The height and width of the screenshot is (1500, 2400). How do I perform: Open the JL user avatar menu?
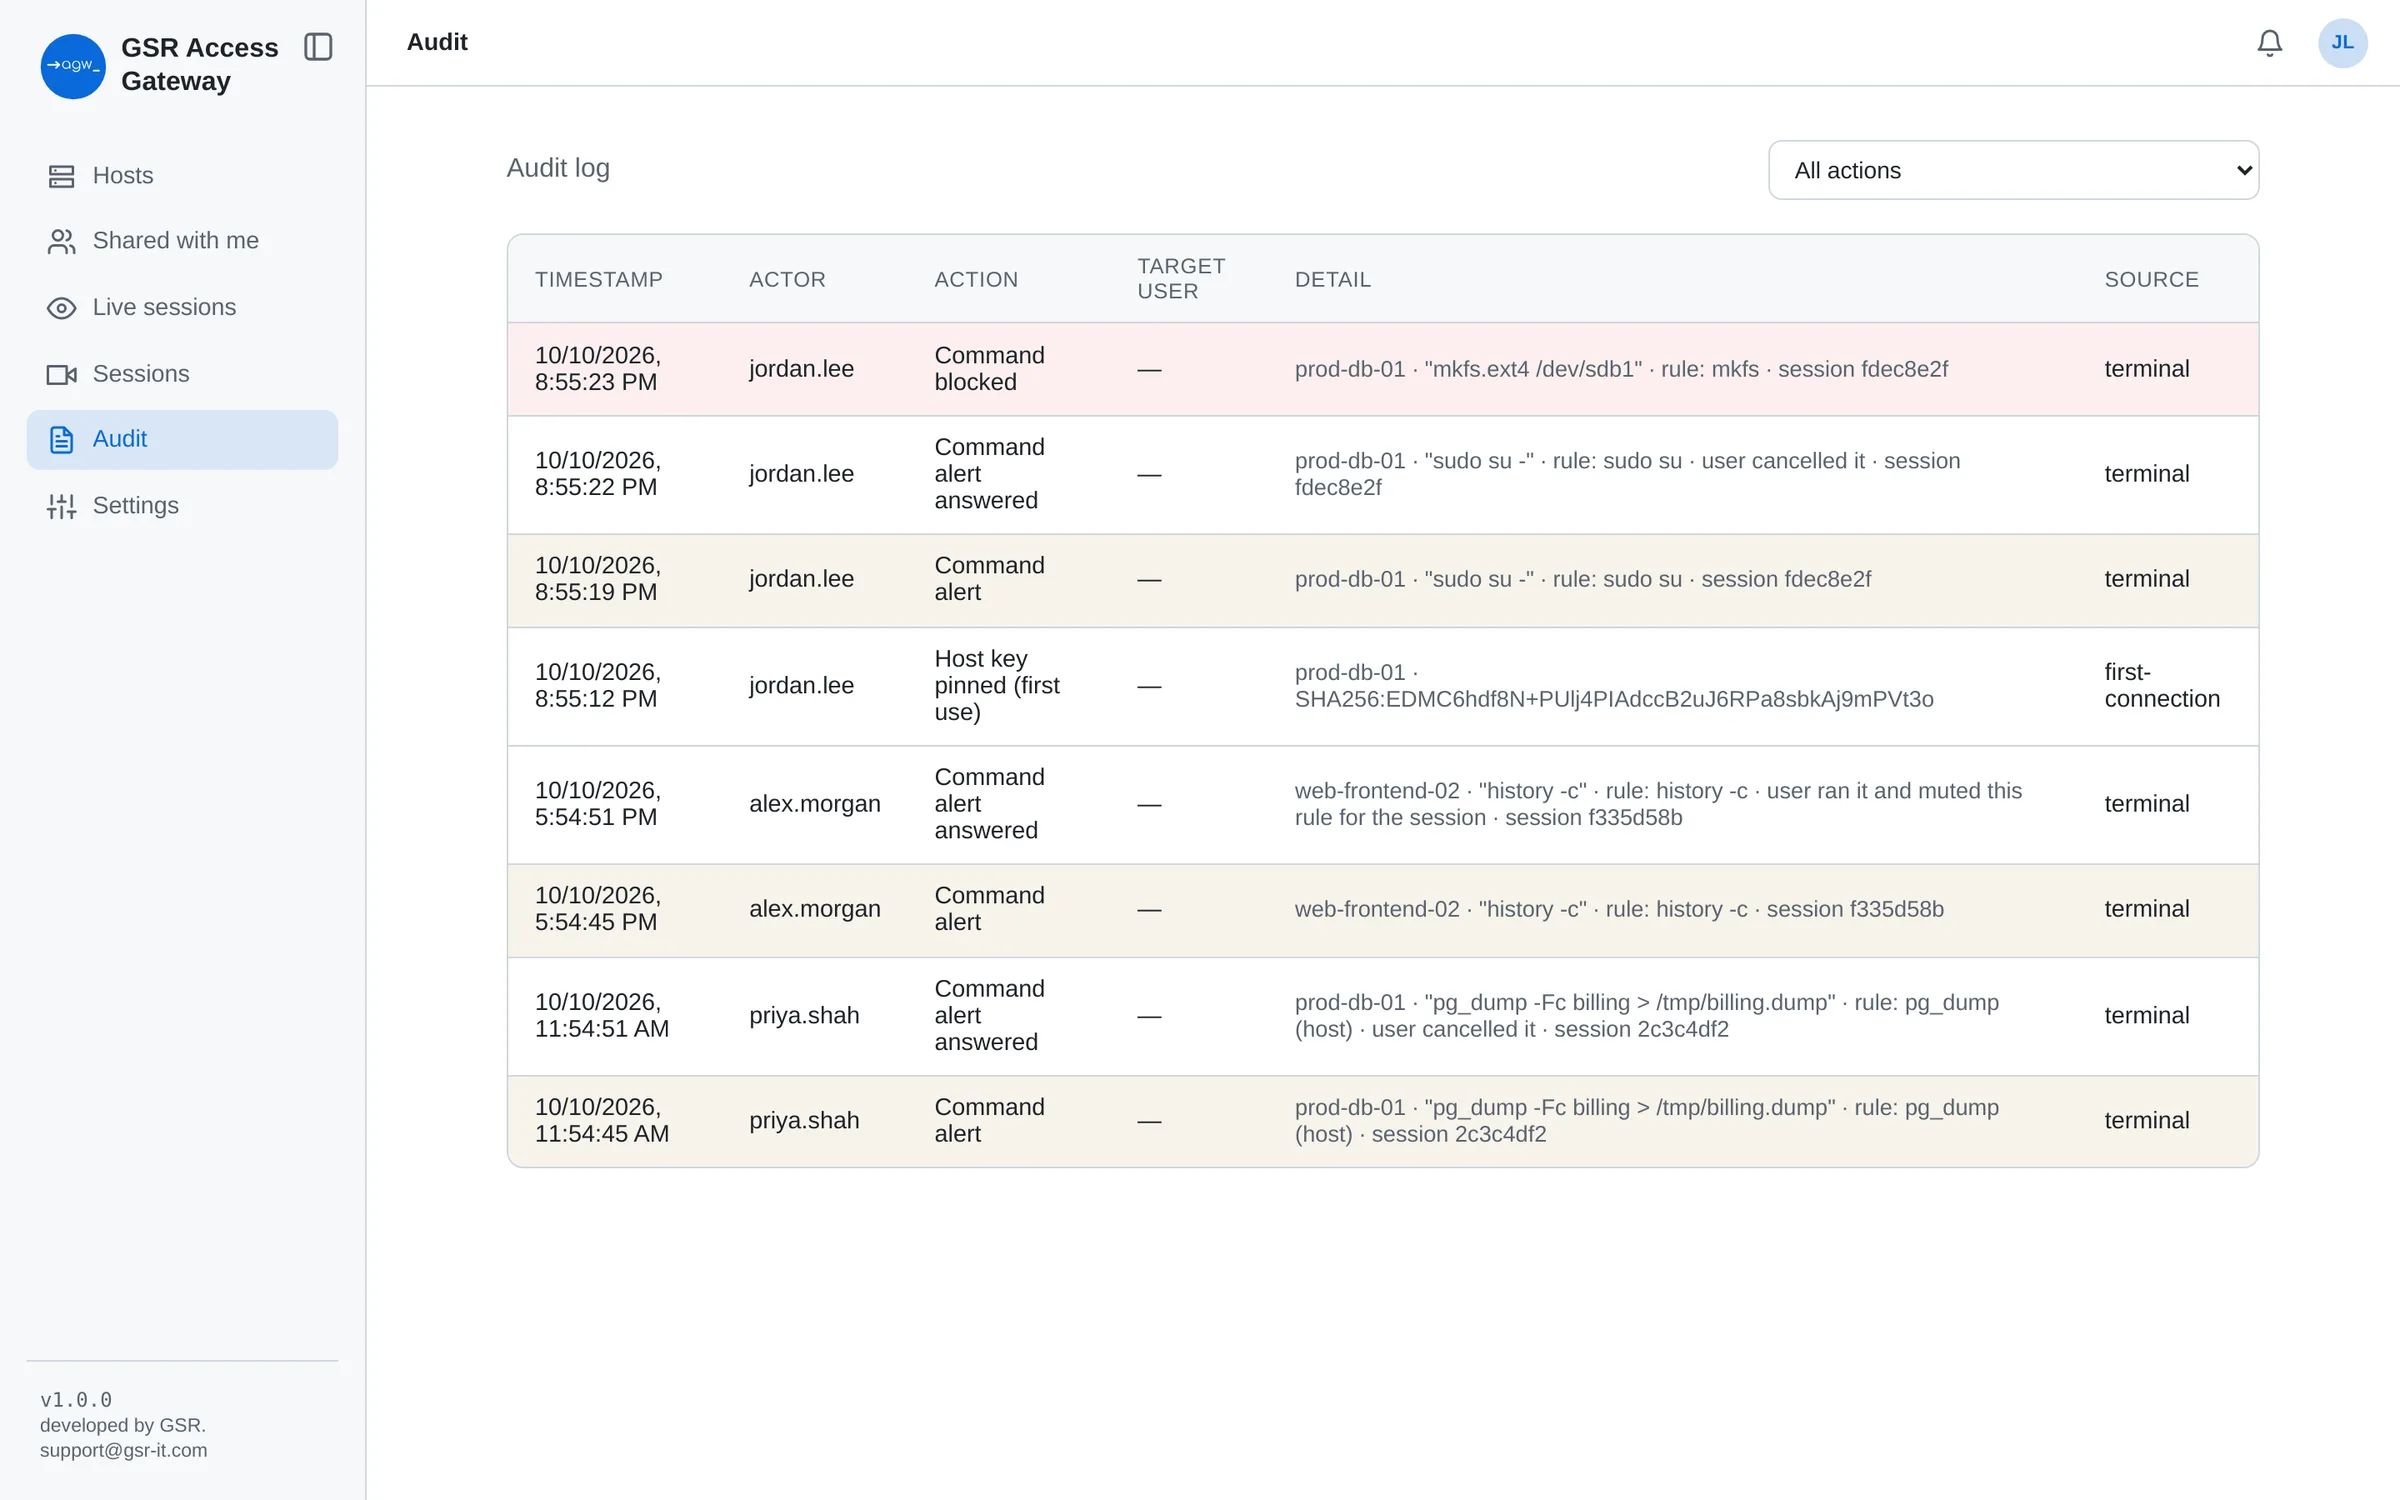coord(2342,43)
